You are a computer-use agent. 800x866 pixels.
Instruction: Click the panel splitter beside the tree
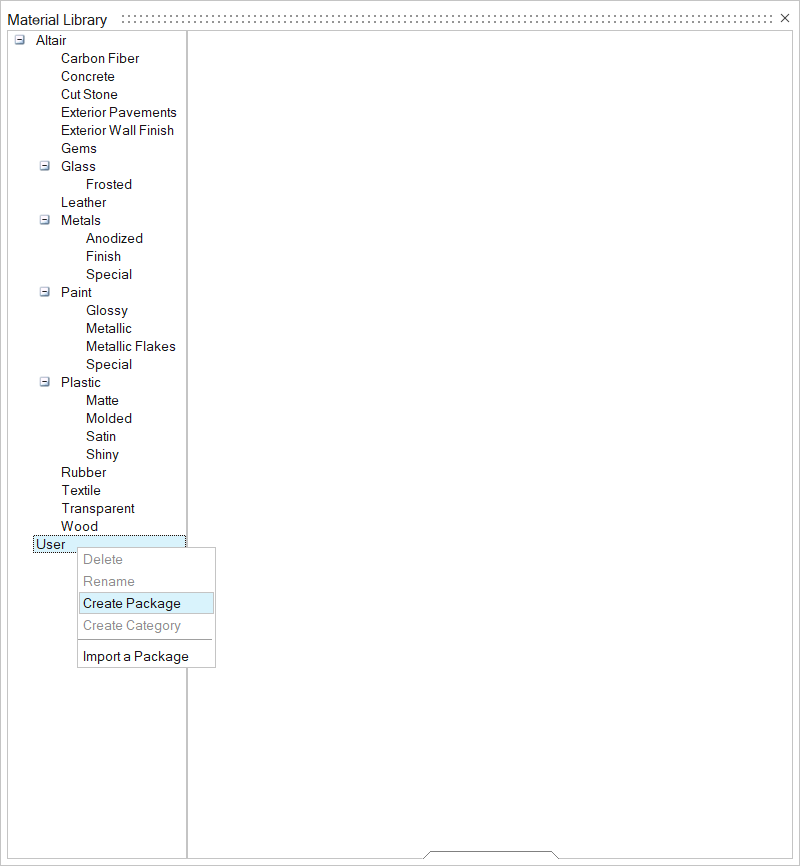187,440
